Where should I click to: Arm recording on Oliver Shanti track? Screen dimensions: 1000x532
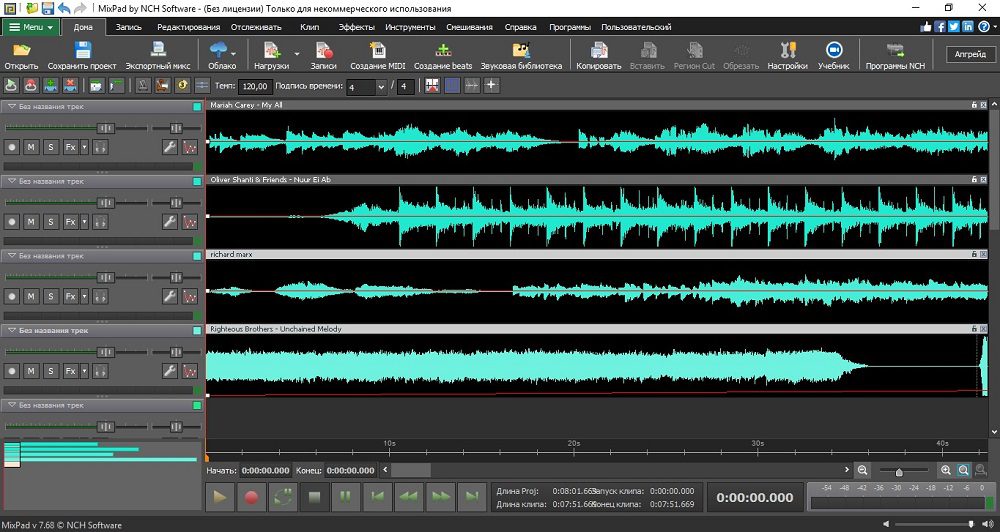[x=11, y=222]
